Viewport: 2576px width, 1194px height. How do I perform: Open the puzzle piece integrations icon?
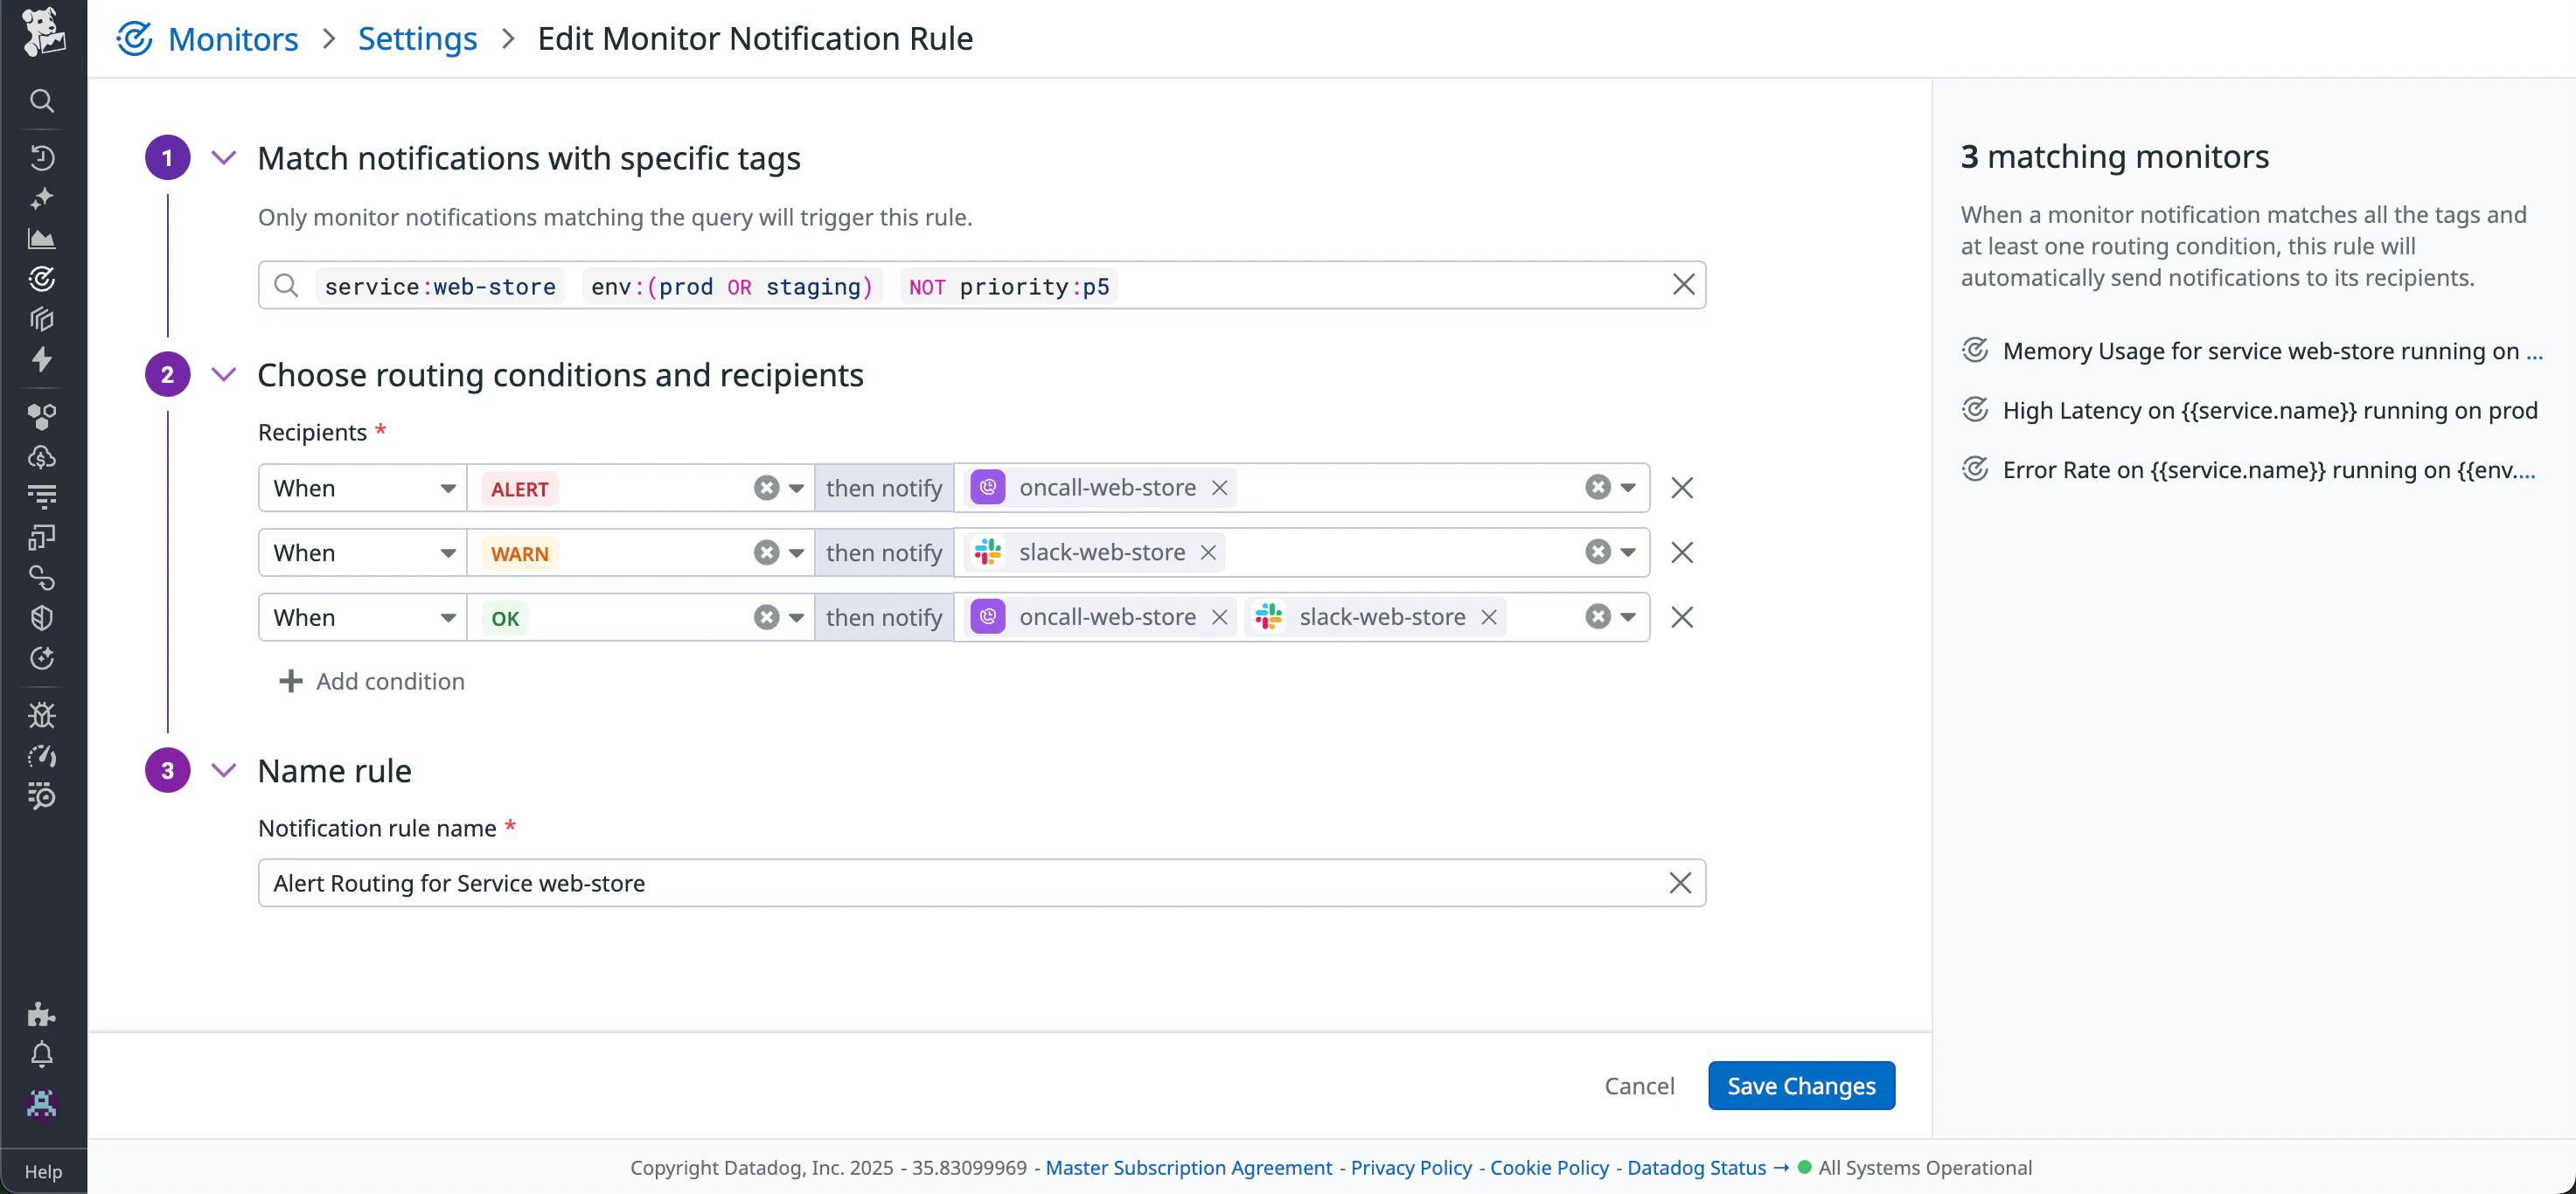click(x=42, y=1014)
